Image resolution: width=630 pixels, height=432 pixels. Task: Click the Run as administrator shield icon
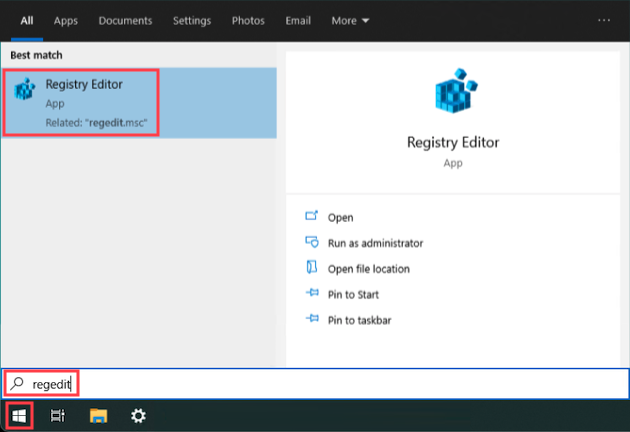310,243
